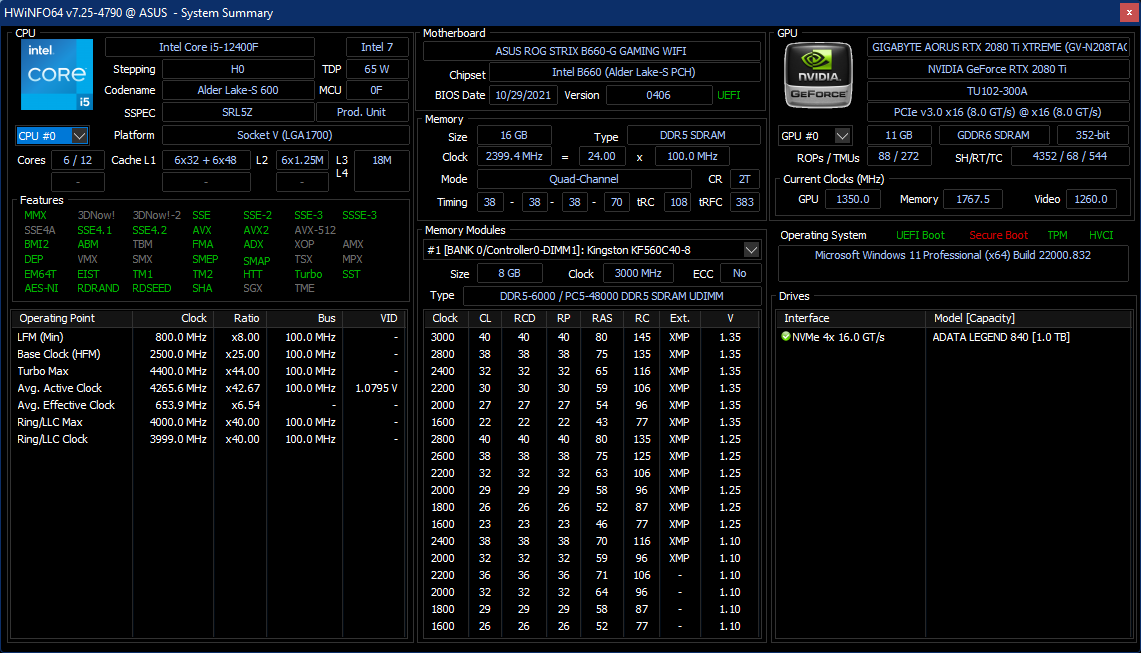
Task: Click the "Ext." column header in memory timings
Action: (x=680, y=318)
